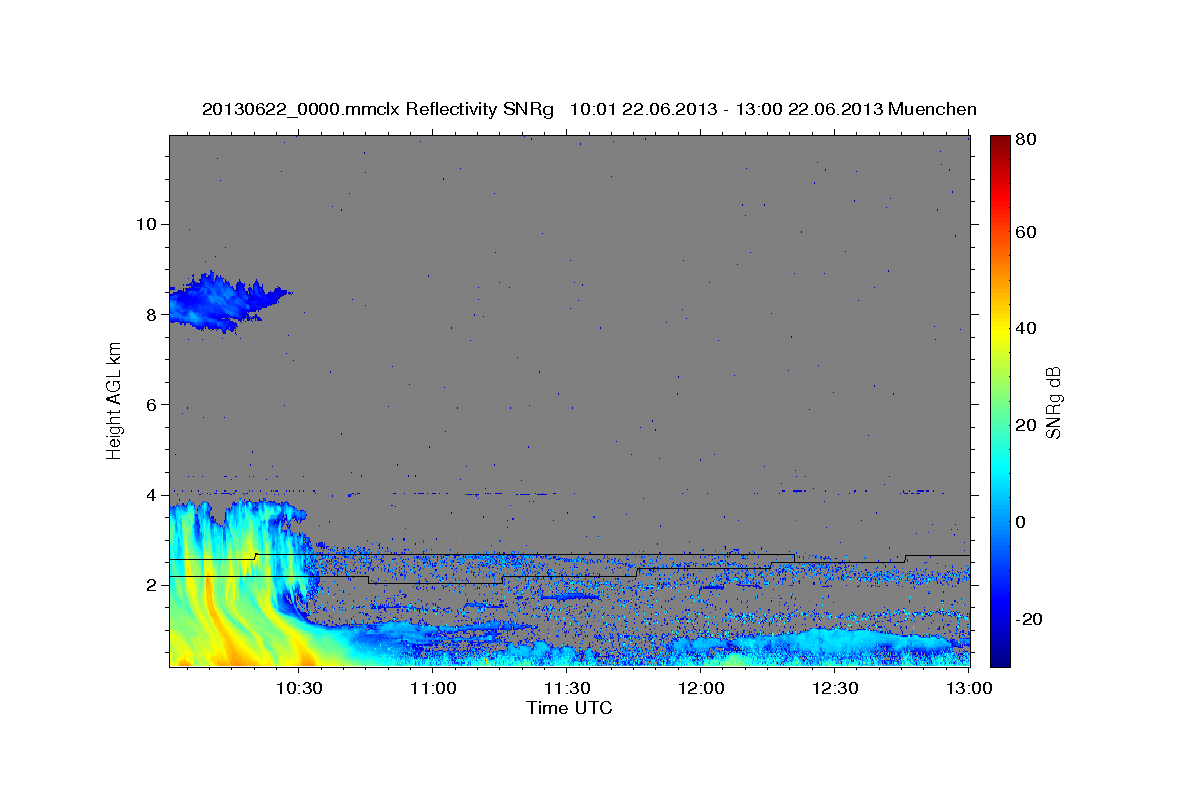The width and height of the screenshot is (1200, 800).
Task: Click the 10:30 time tick label
Action: click(298, 688)
